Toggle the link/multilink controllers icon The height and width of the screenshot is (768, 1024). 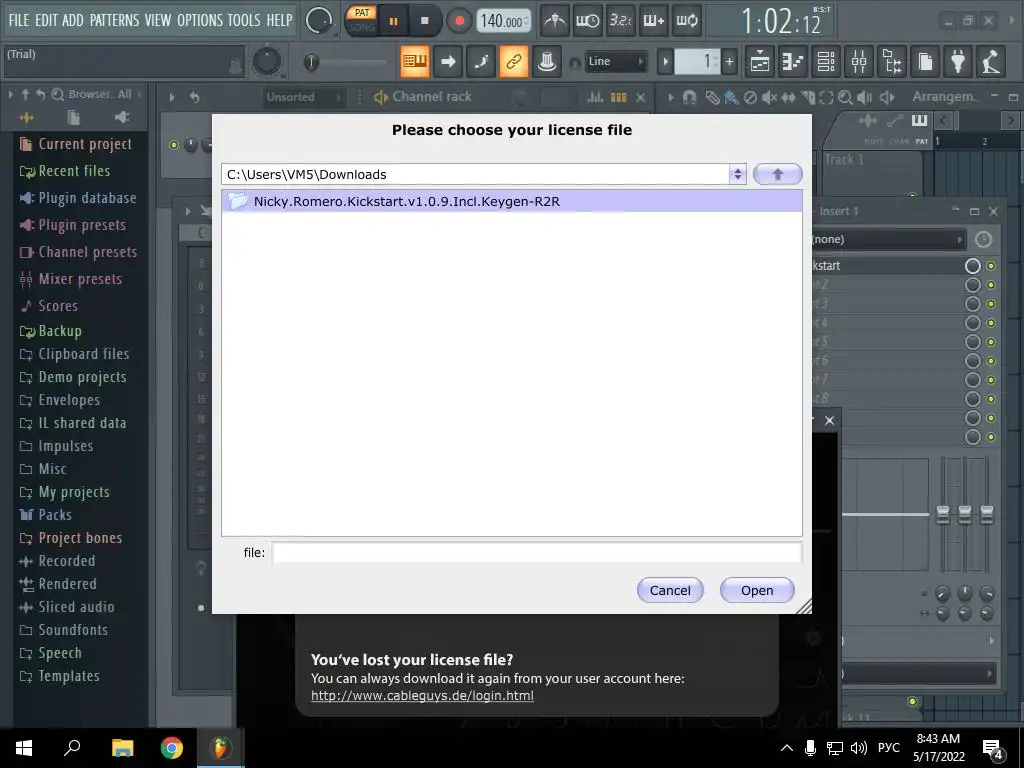[x=513, y=61]
